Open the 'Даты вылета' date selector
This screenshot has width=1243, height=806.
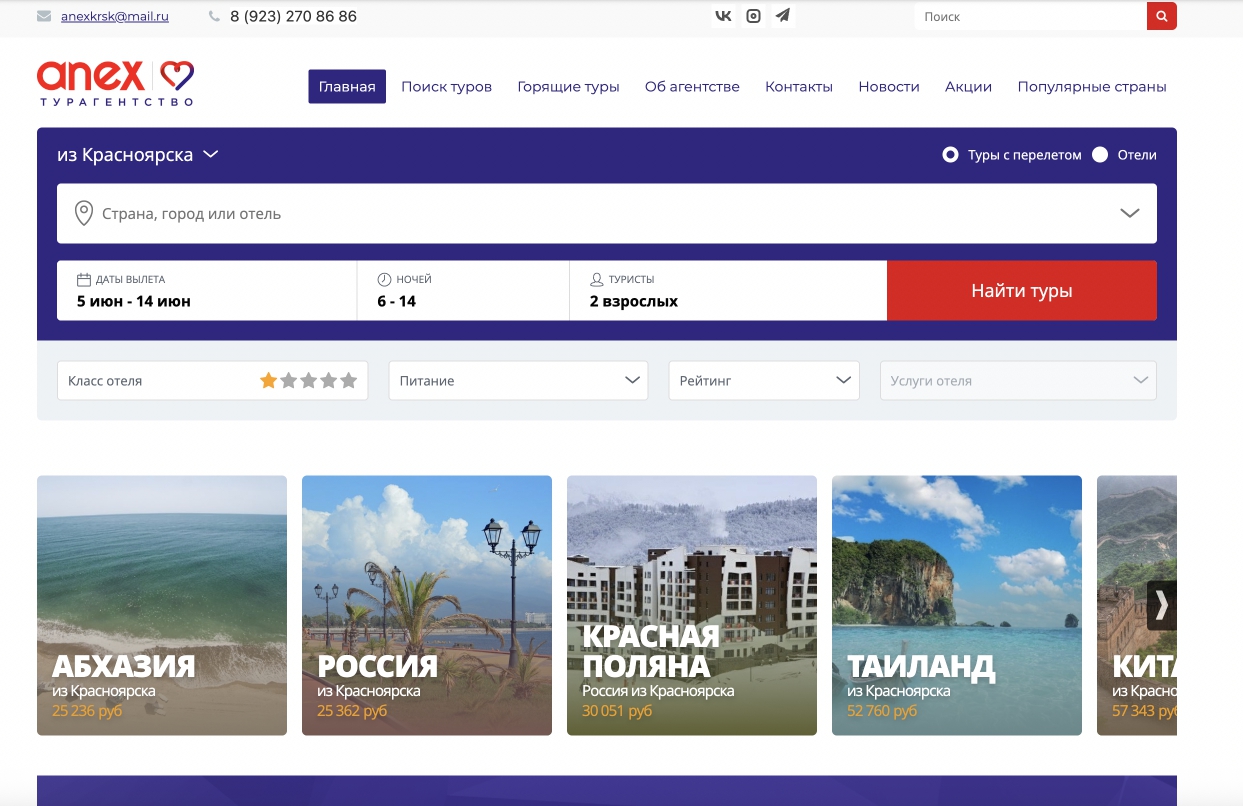click(x=206, y=291)
